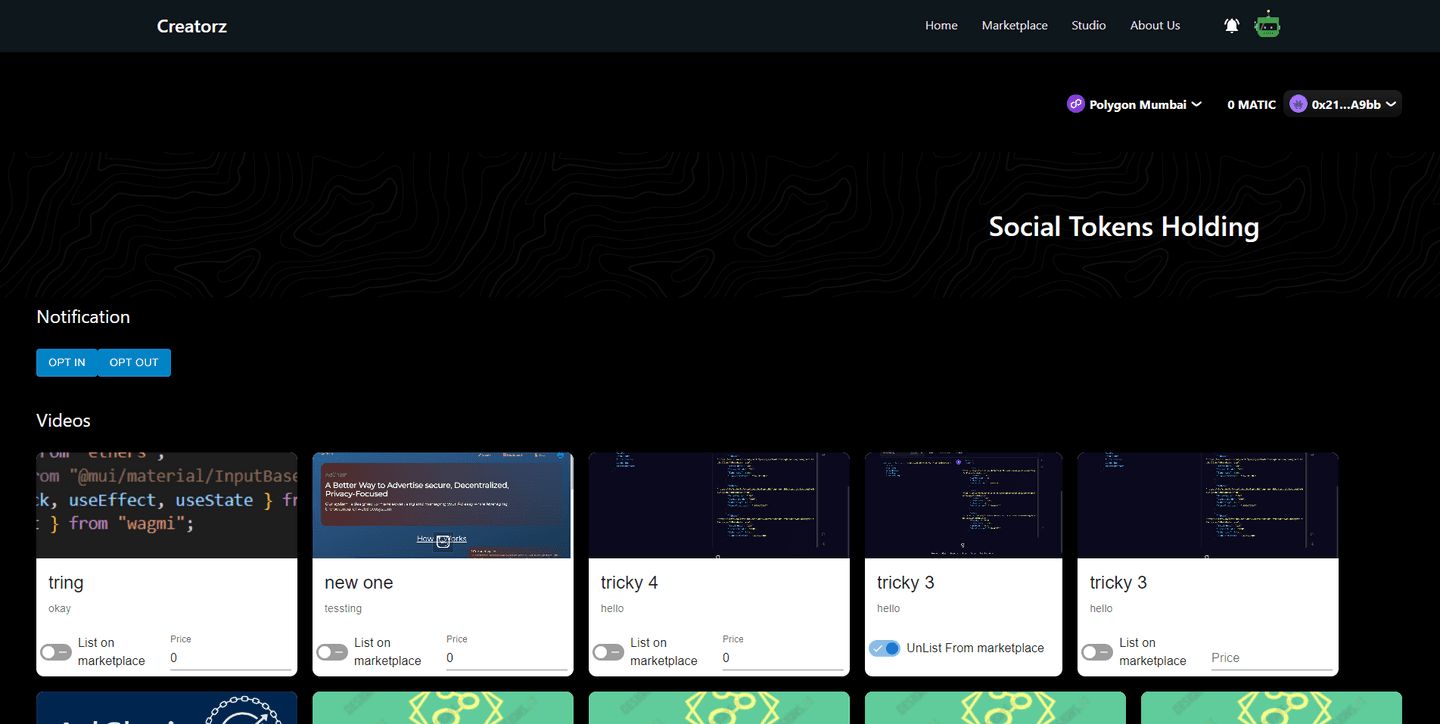The width and height of the screenshot is (1440, 724).
Task: Click hello description under tricky 4
Action: pos(612,608)
